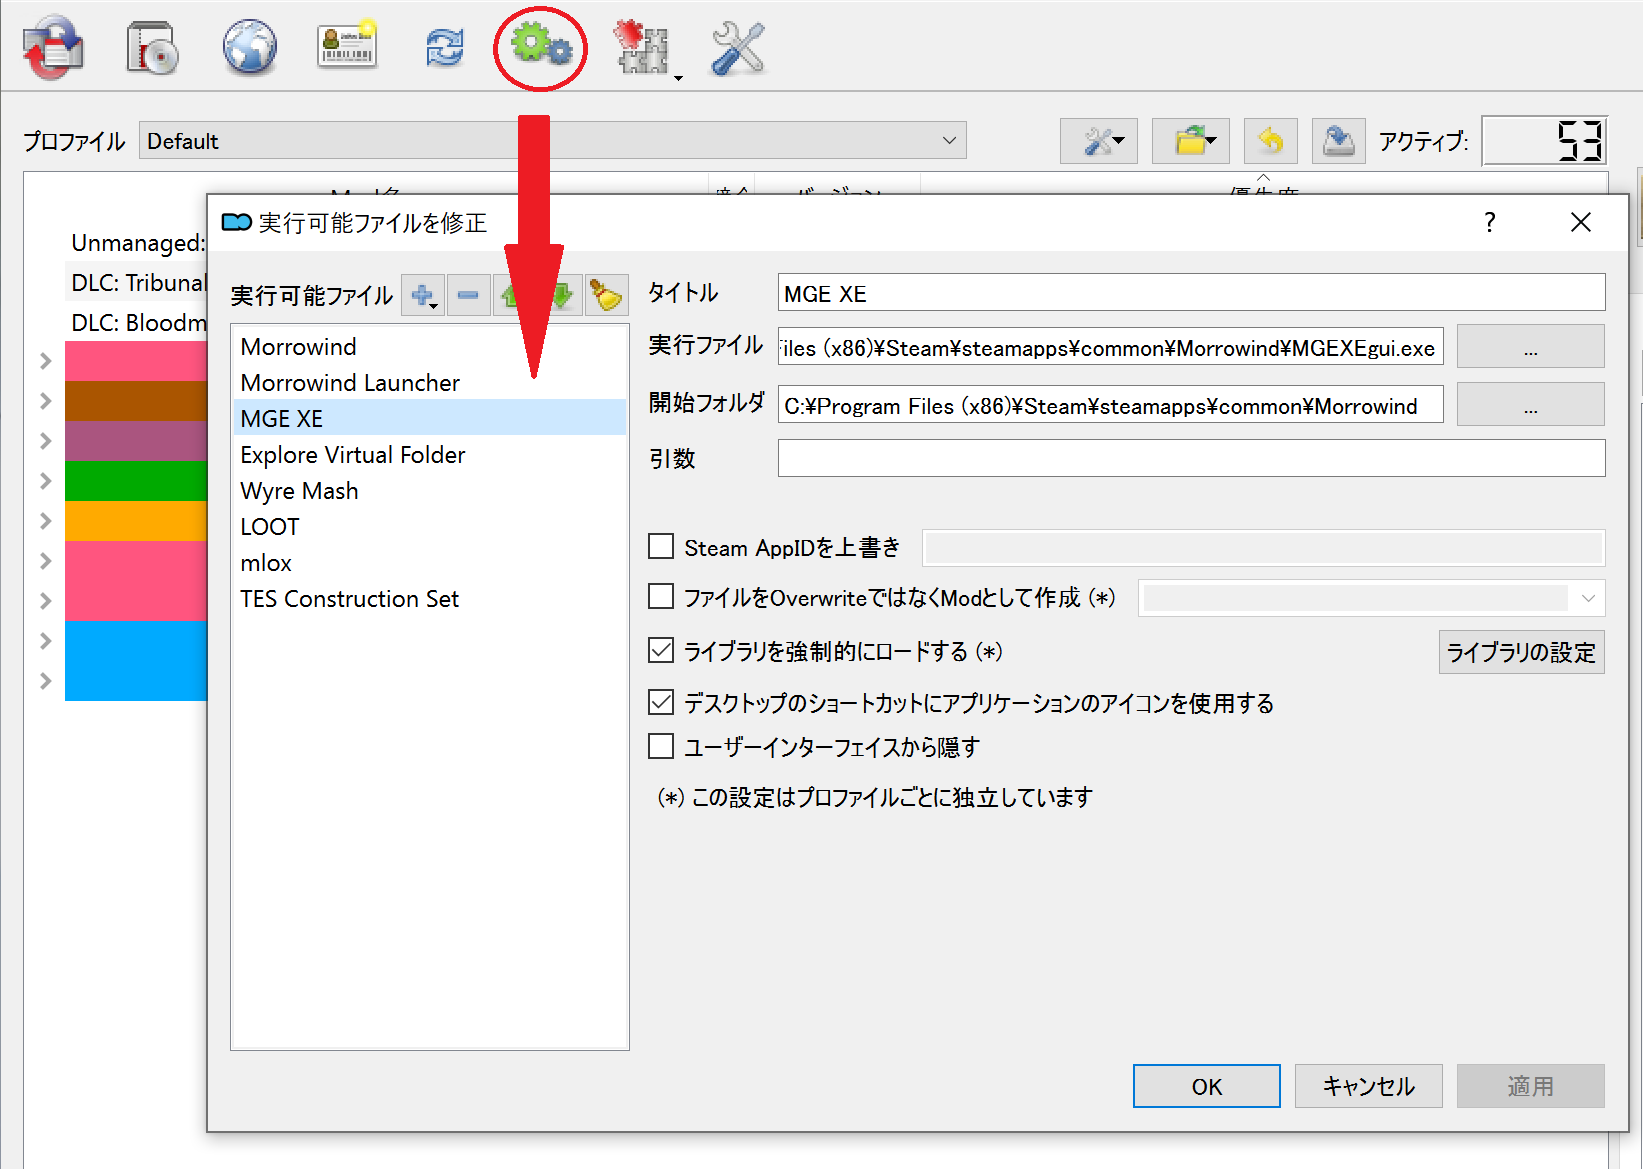Screen dimensions: 1643x1169
Task: Open the add executable plus dropdown
Action: pyautogui.click(x=424, y=295)
